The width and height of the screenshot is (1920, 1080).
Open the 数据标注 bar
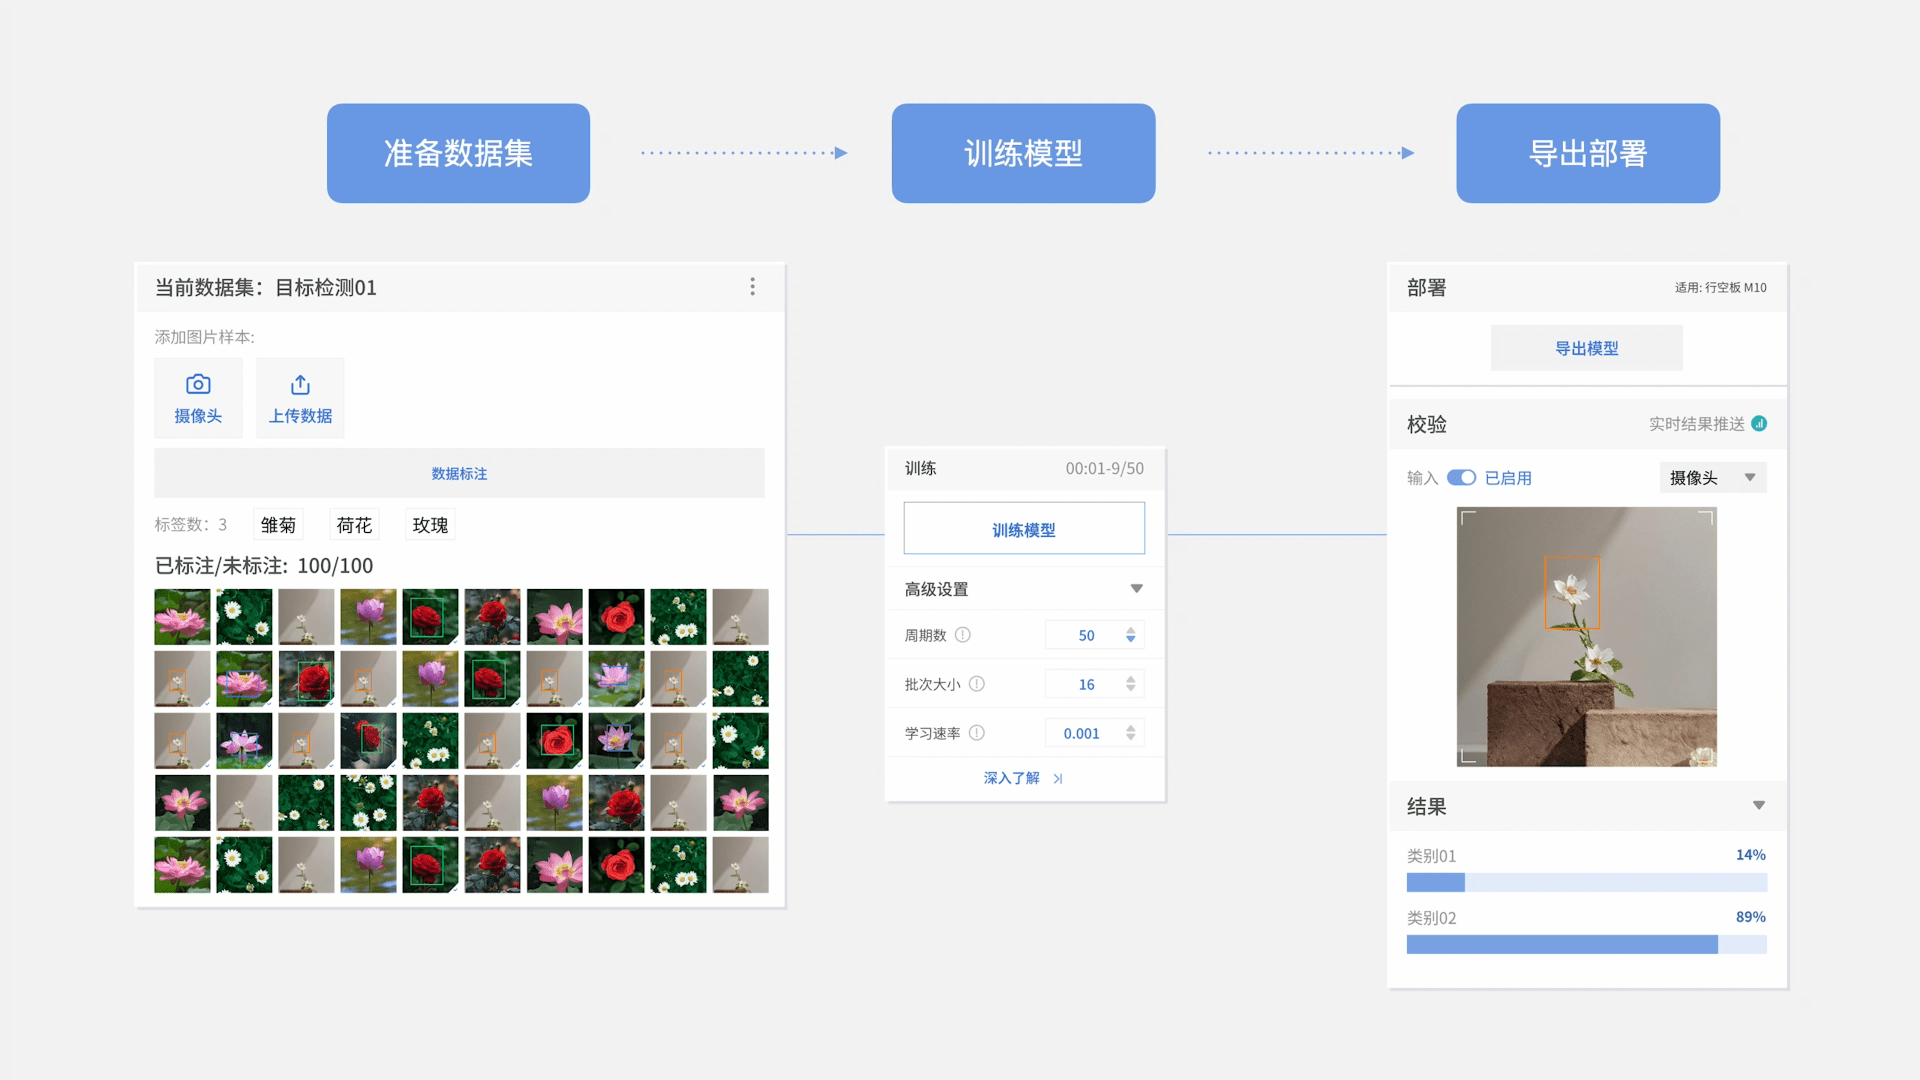pos(459,473)
